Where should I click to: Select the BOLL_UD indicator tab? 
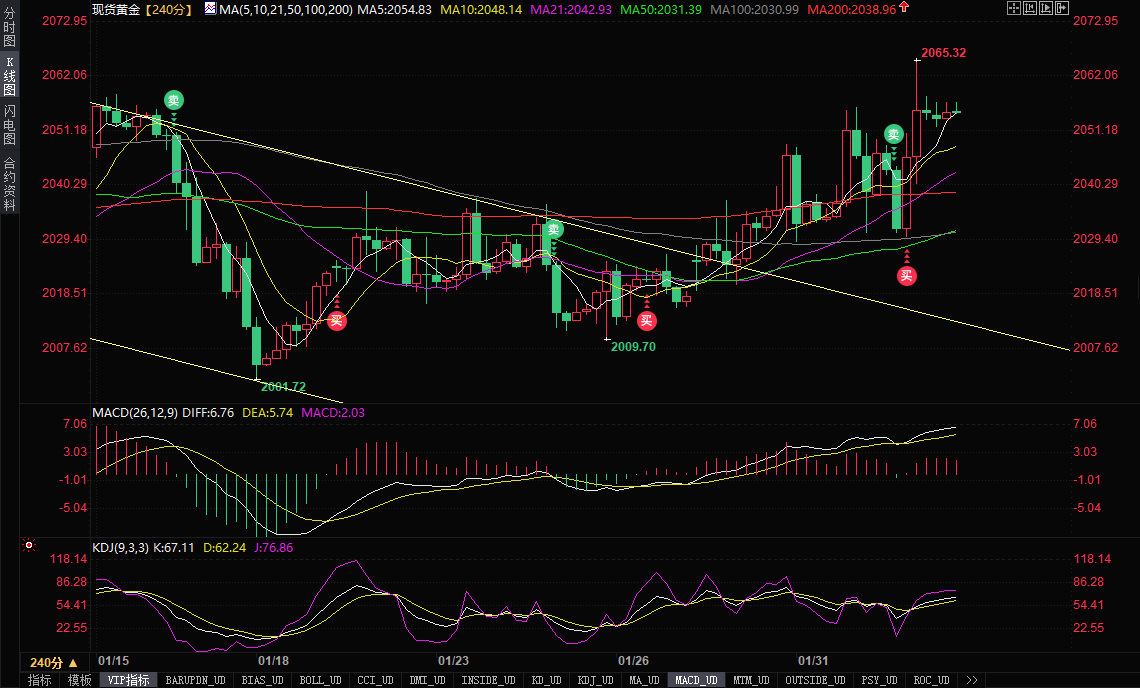point(320,680)
